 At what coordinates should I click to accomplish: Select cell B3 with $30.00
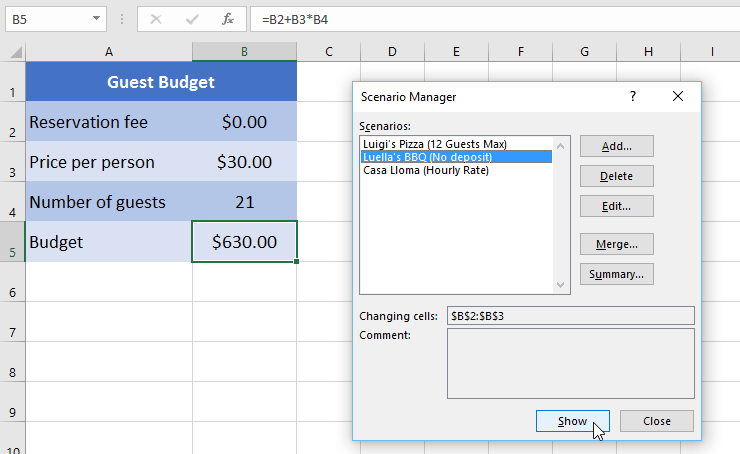tap(244, 161)
